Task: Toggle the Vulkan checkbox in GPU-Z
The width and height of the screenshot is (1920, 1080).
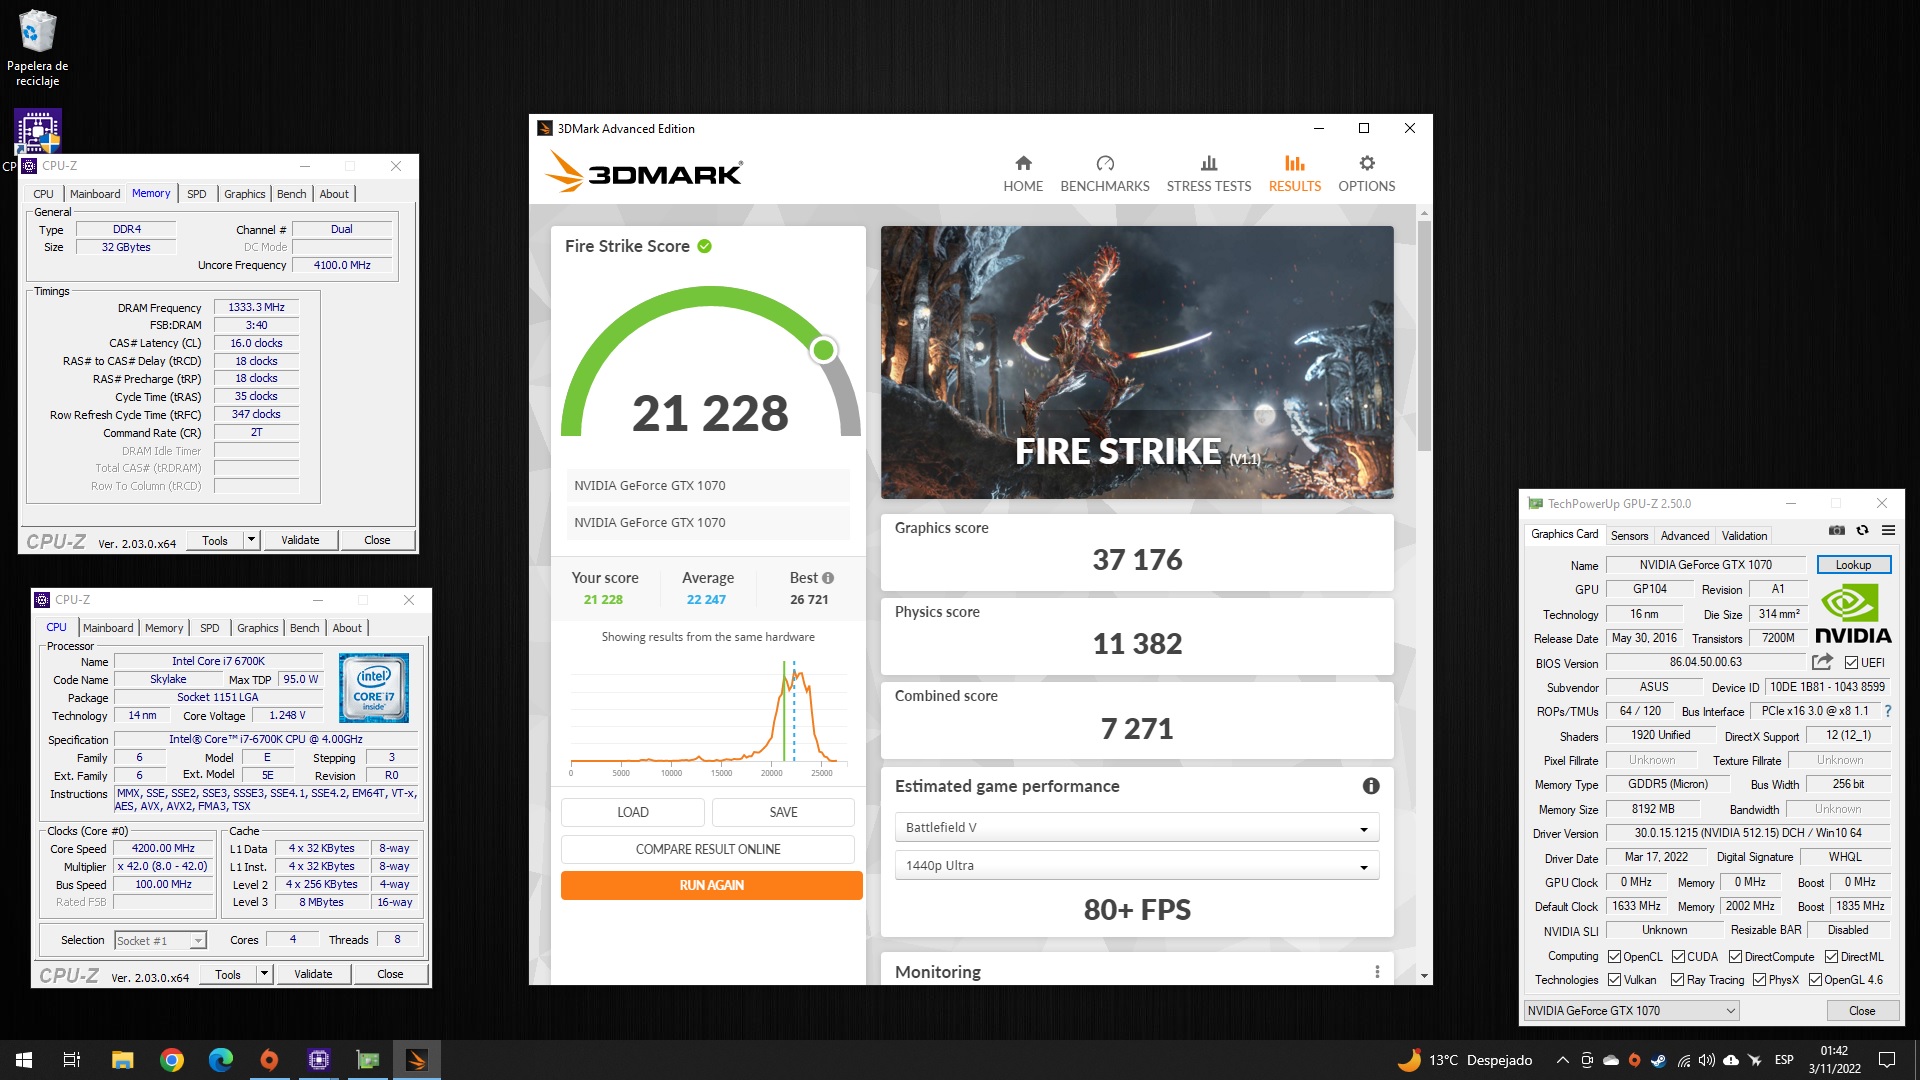Action: [1614, 980]
